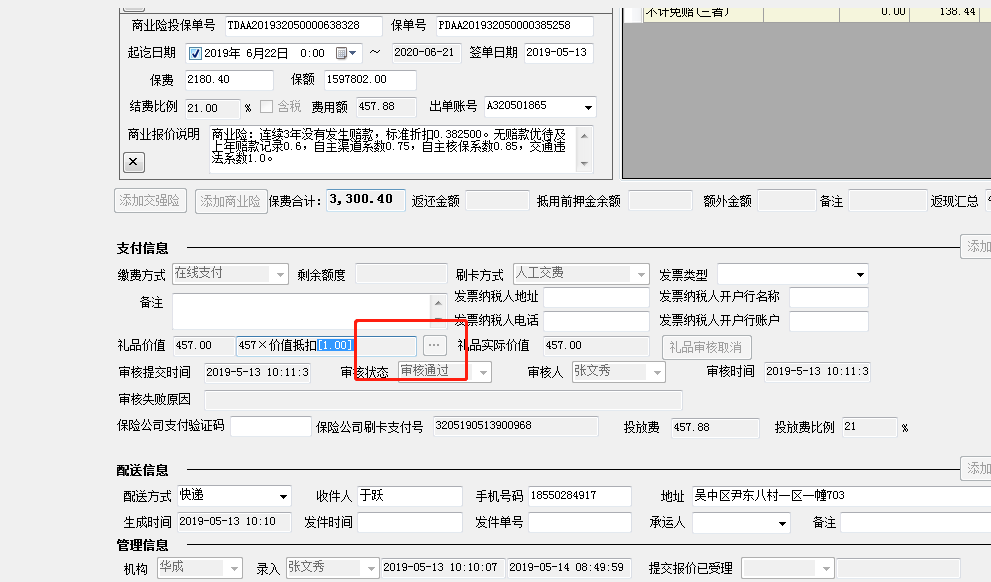The image size is (991, 582).
Task: Expand the 出单账号 dropdown
Action: [588, 107]
